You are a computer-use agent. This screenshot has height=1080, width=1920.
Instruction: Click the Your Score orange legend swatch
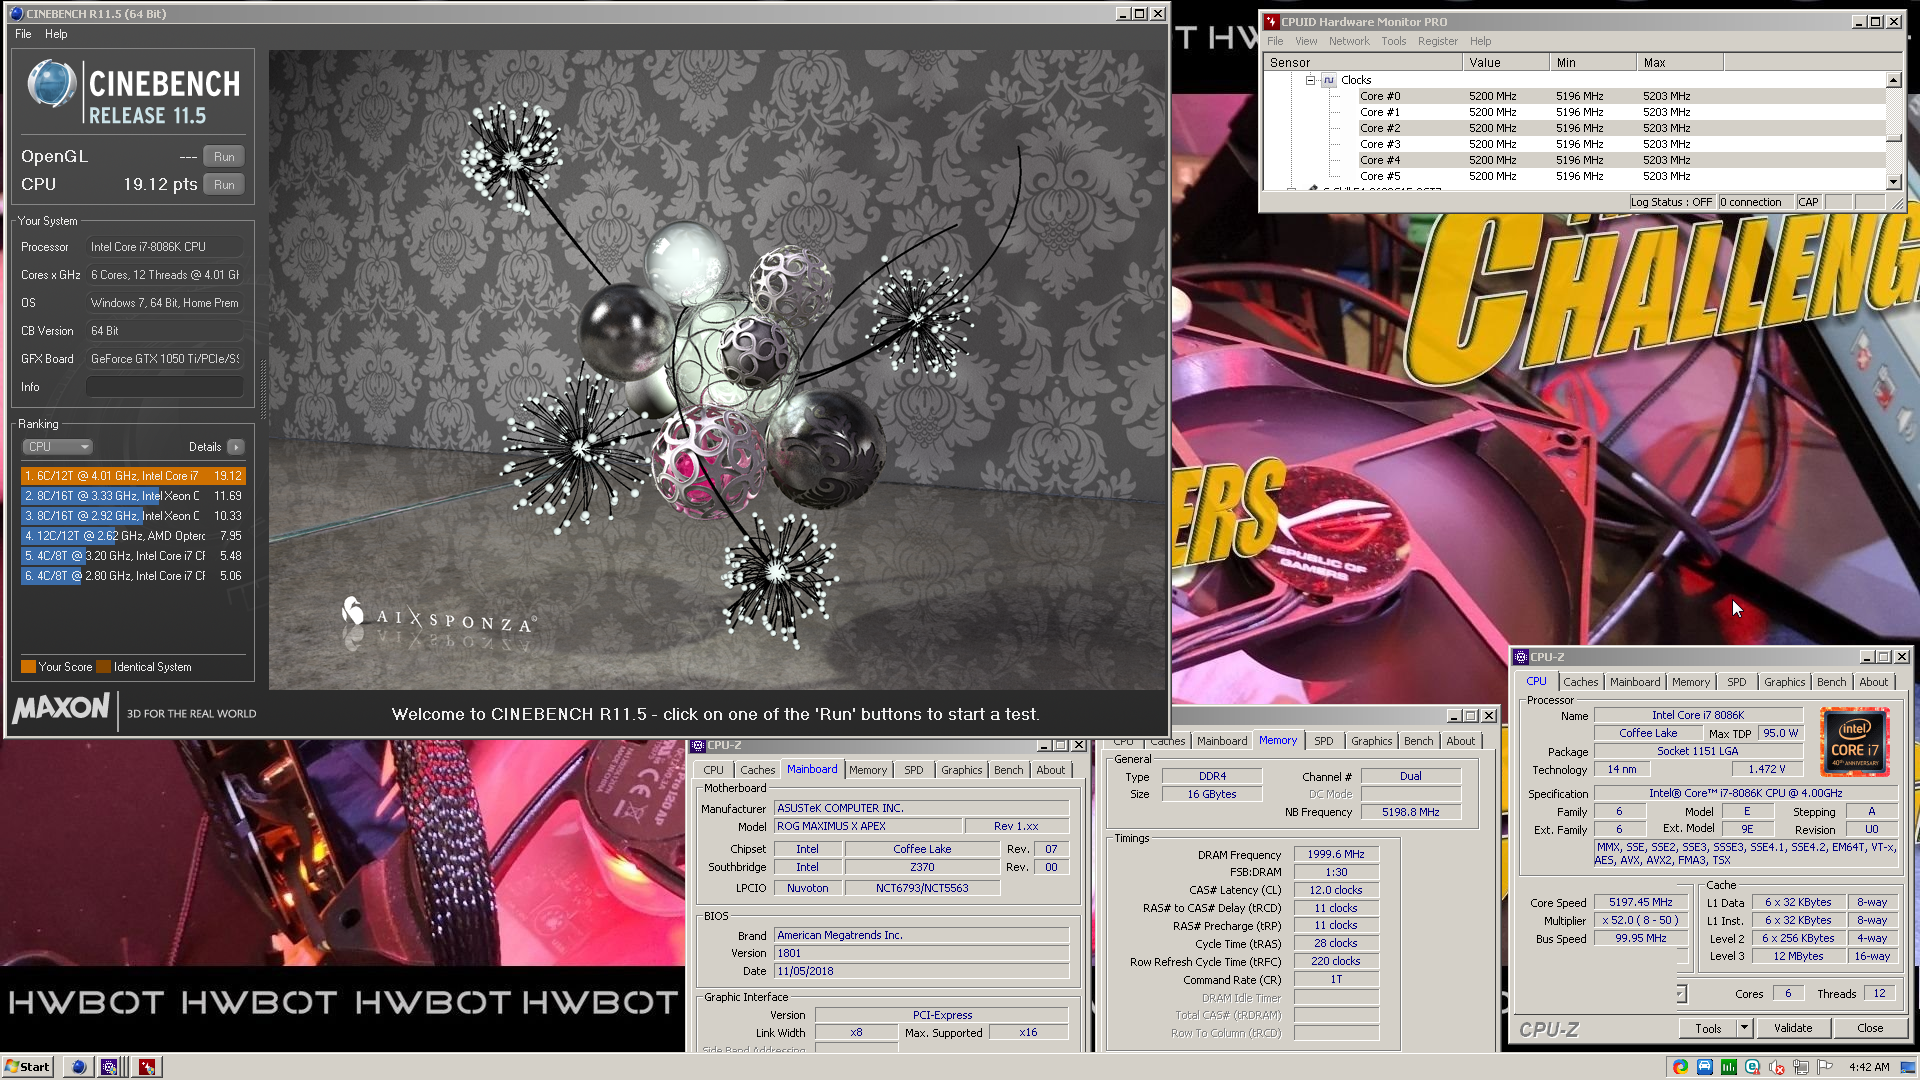(x=28, y=667)
